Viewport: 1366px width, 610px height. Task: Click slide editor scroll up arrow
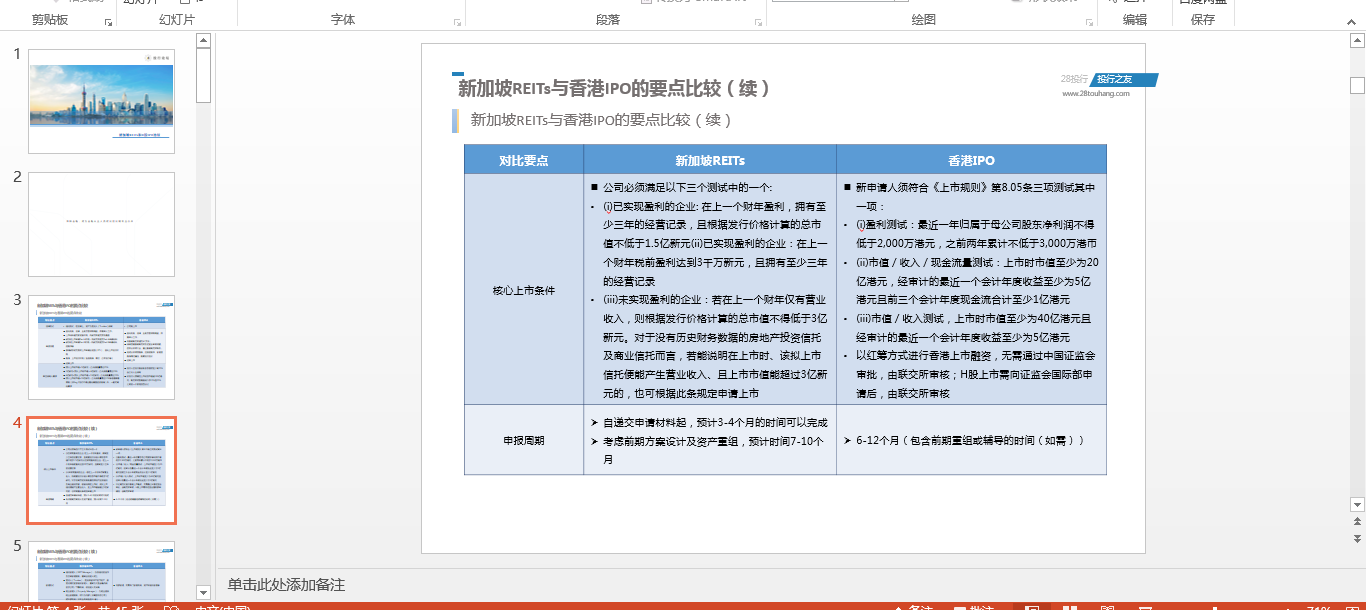coord(1357,41)
